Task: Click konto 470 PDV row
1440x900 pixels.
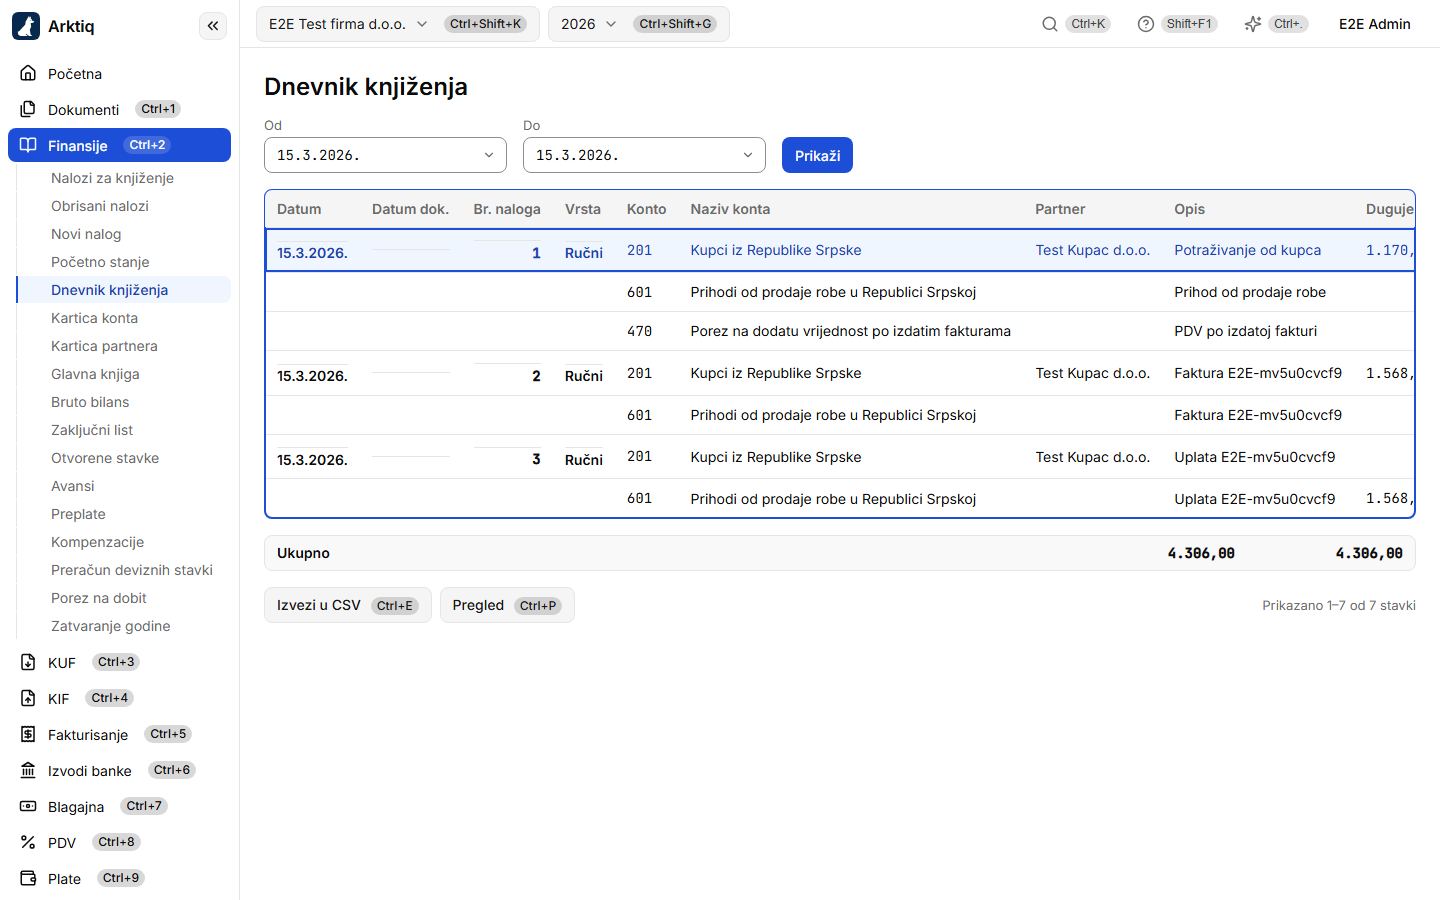Action: pos(840,331)
